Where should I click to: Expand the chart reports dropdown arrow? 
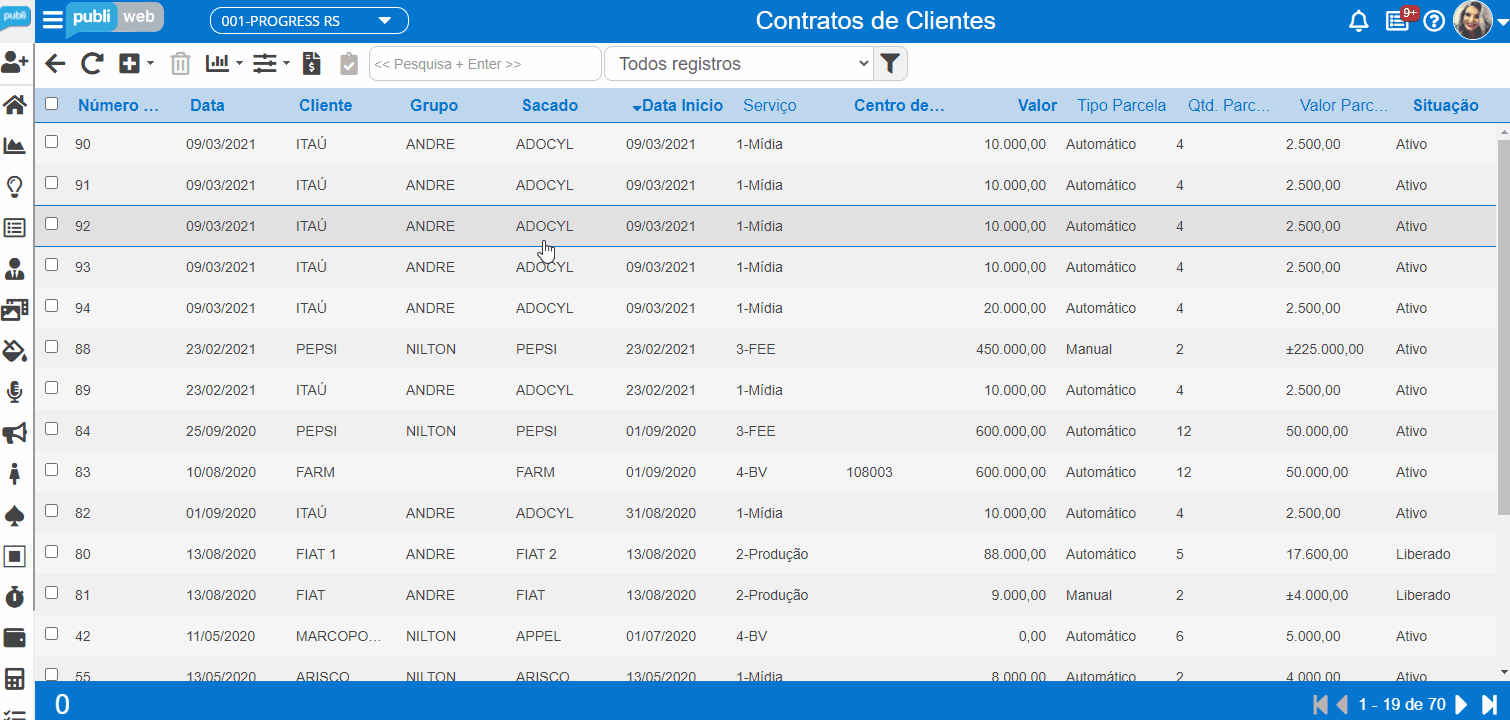click(x=240, y=64)
